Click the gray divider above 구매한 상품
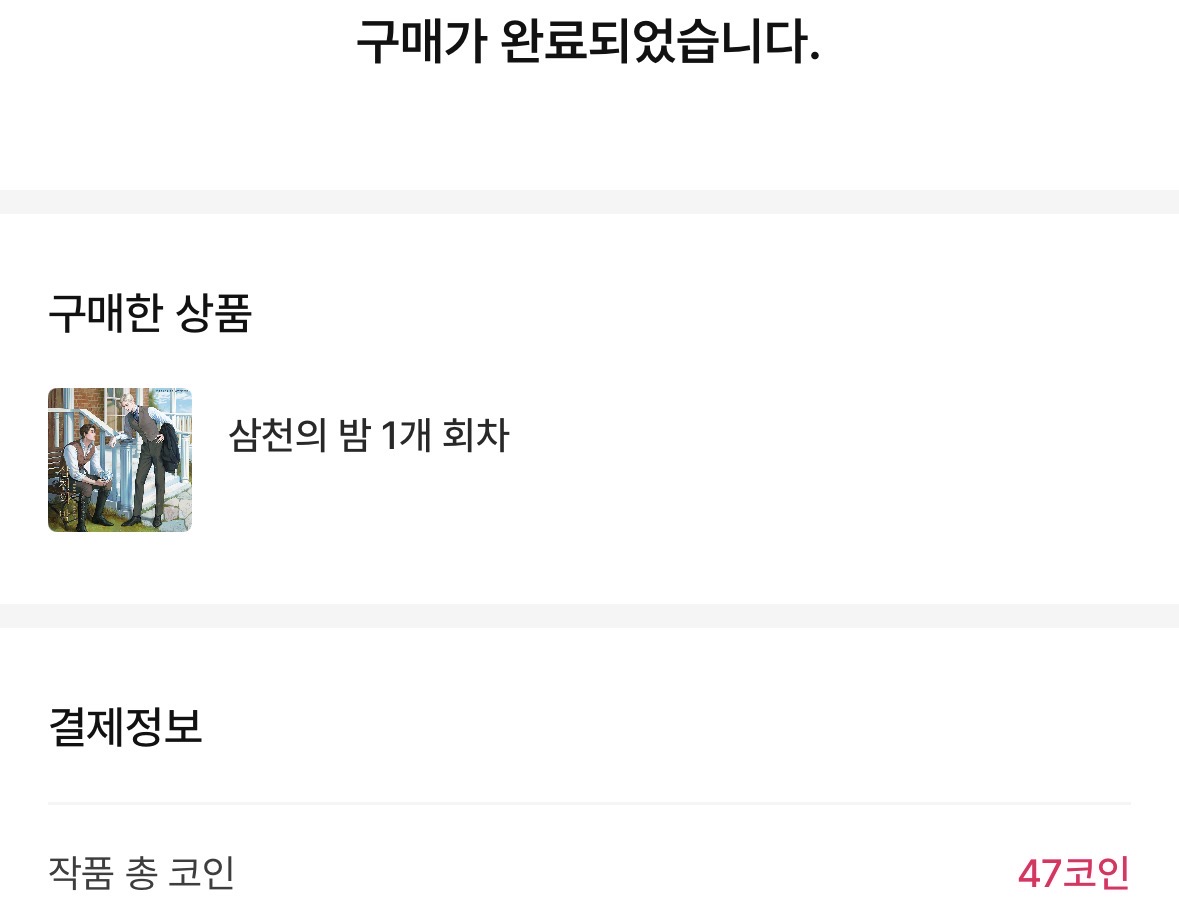 tap(589, 201)
